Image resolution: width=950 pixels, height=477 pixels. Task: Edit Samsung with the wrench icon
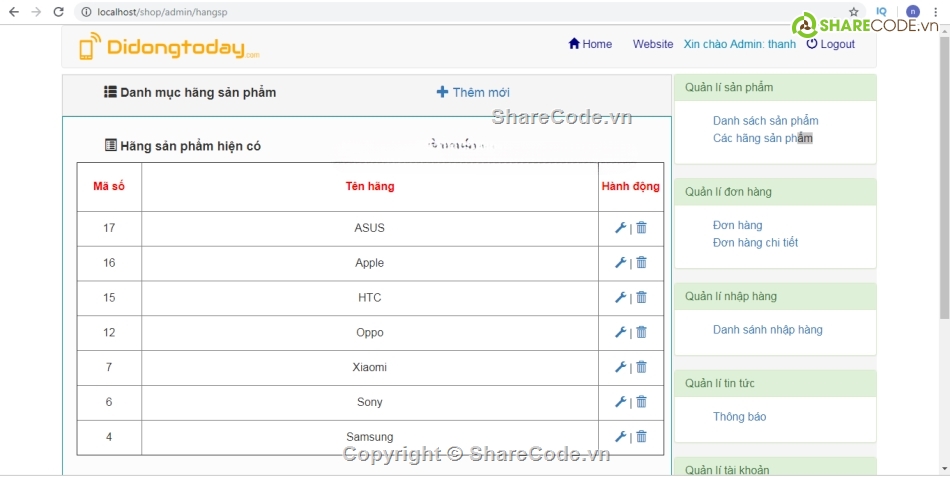620,436
